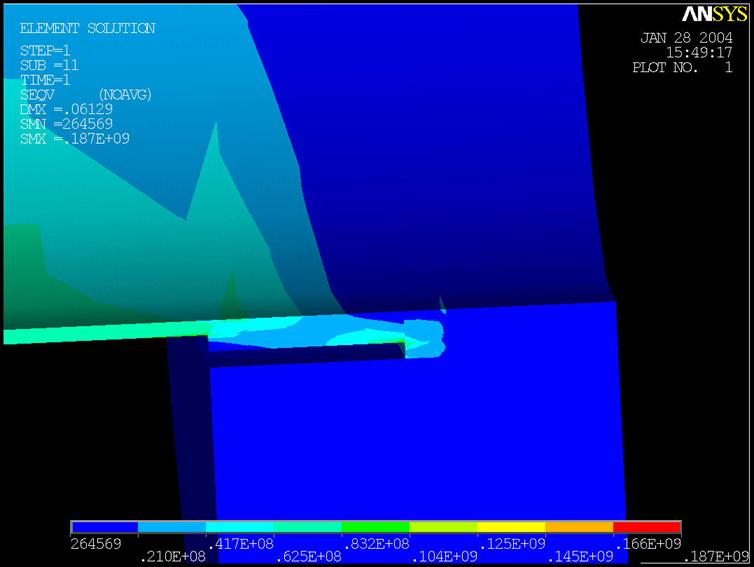This screenshot has width=754, height=567.
Task: Click the 15:49:17 timestamp
Action: [x=699, y=52]
